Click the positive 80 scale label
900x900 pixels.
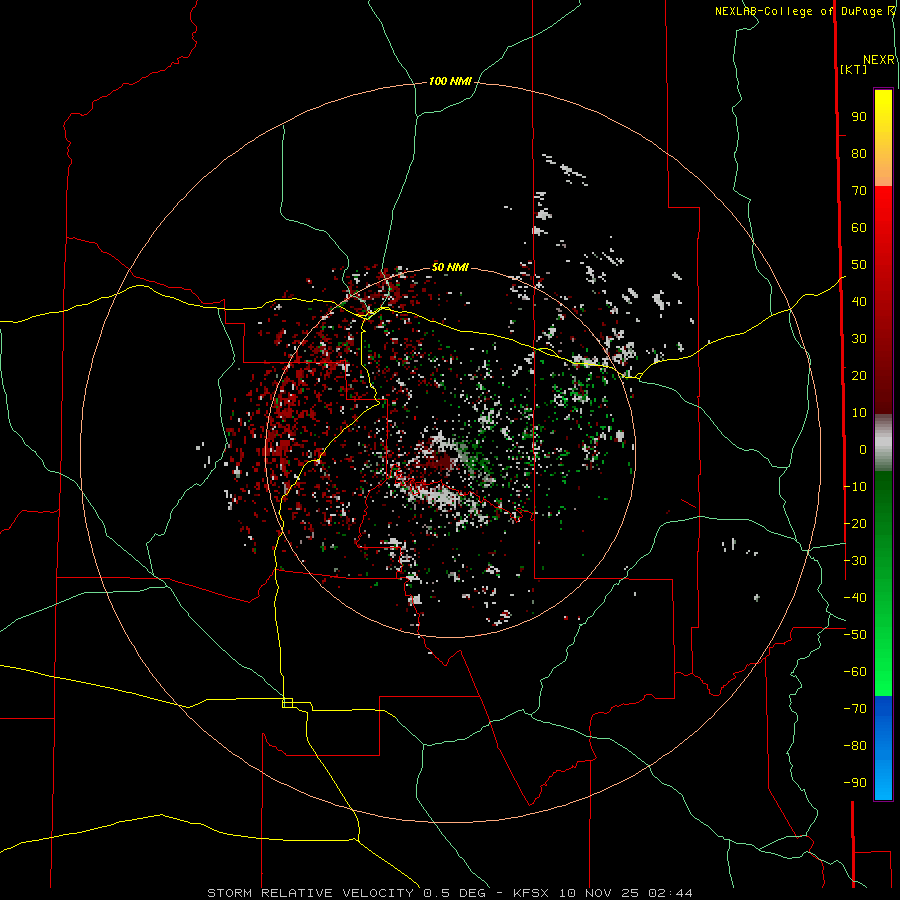(859, 154)
